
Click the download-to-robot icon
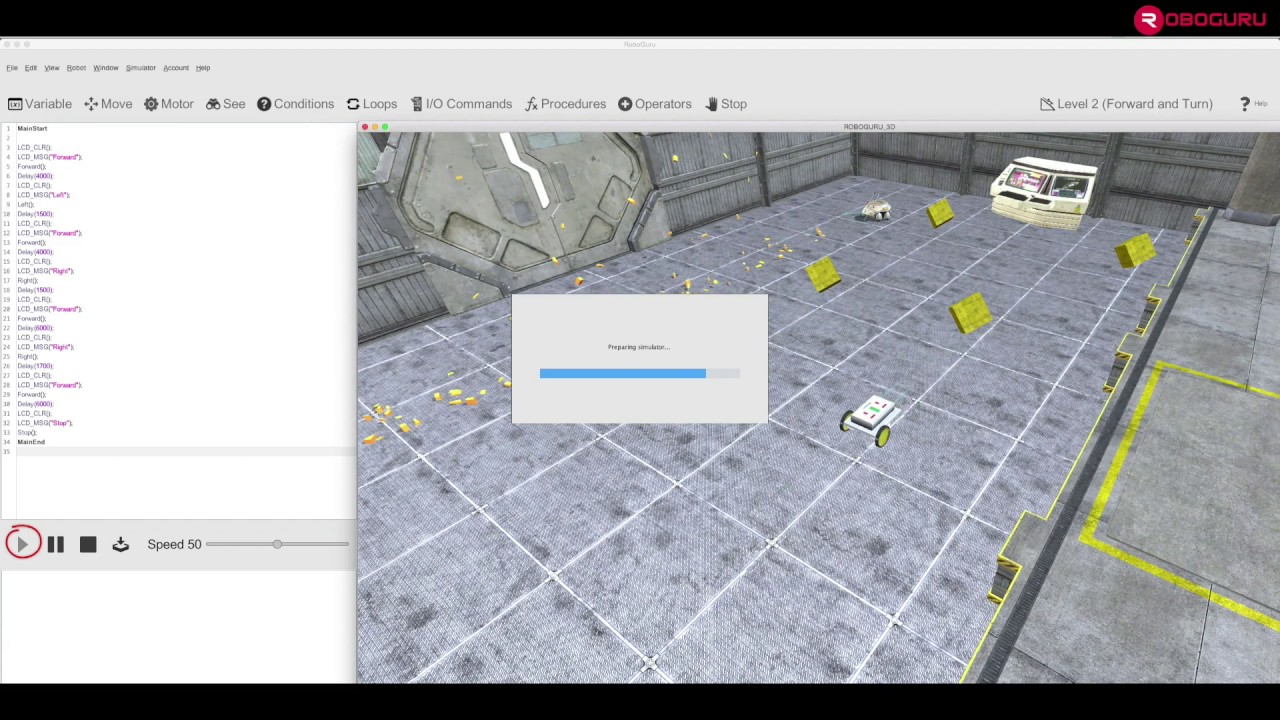pyautogui.click(x=120, y=544)
